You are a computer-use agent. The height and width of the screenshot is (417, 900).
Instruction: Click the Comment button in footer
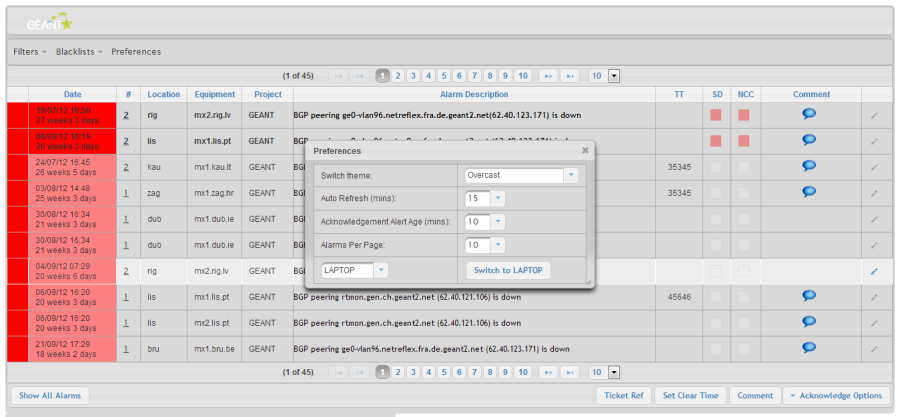[755, 395]
